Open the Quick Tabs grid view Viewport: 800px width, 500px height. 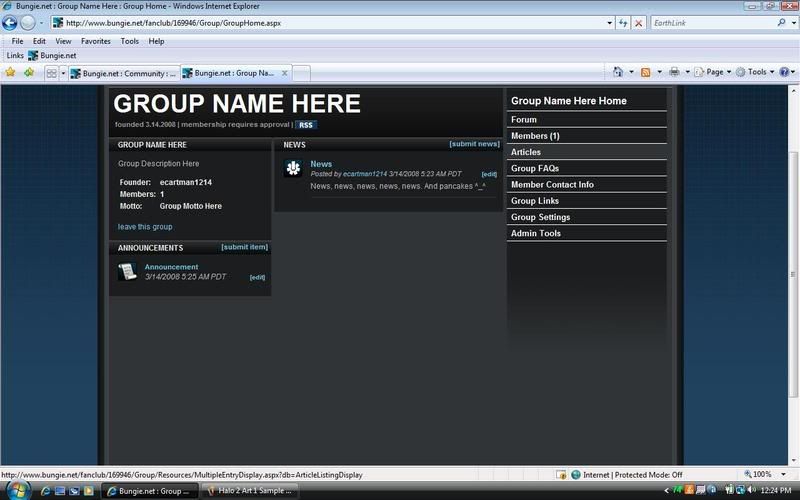[x=50, y=73]
